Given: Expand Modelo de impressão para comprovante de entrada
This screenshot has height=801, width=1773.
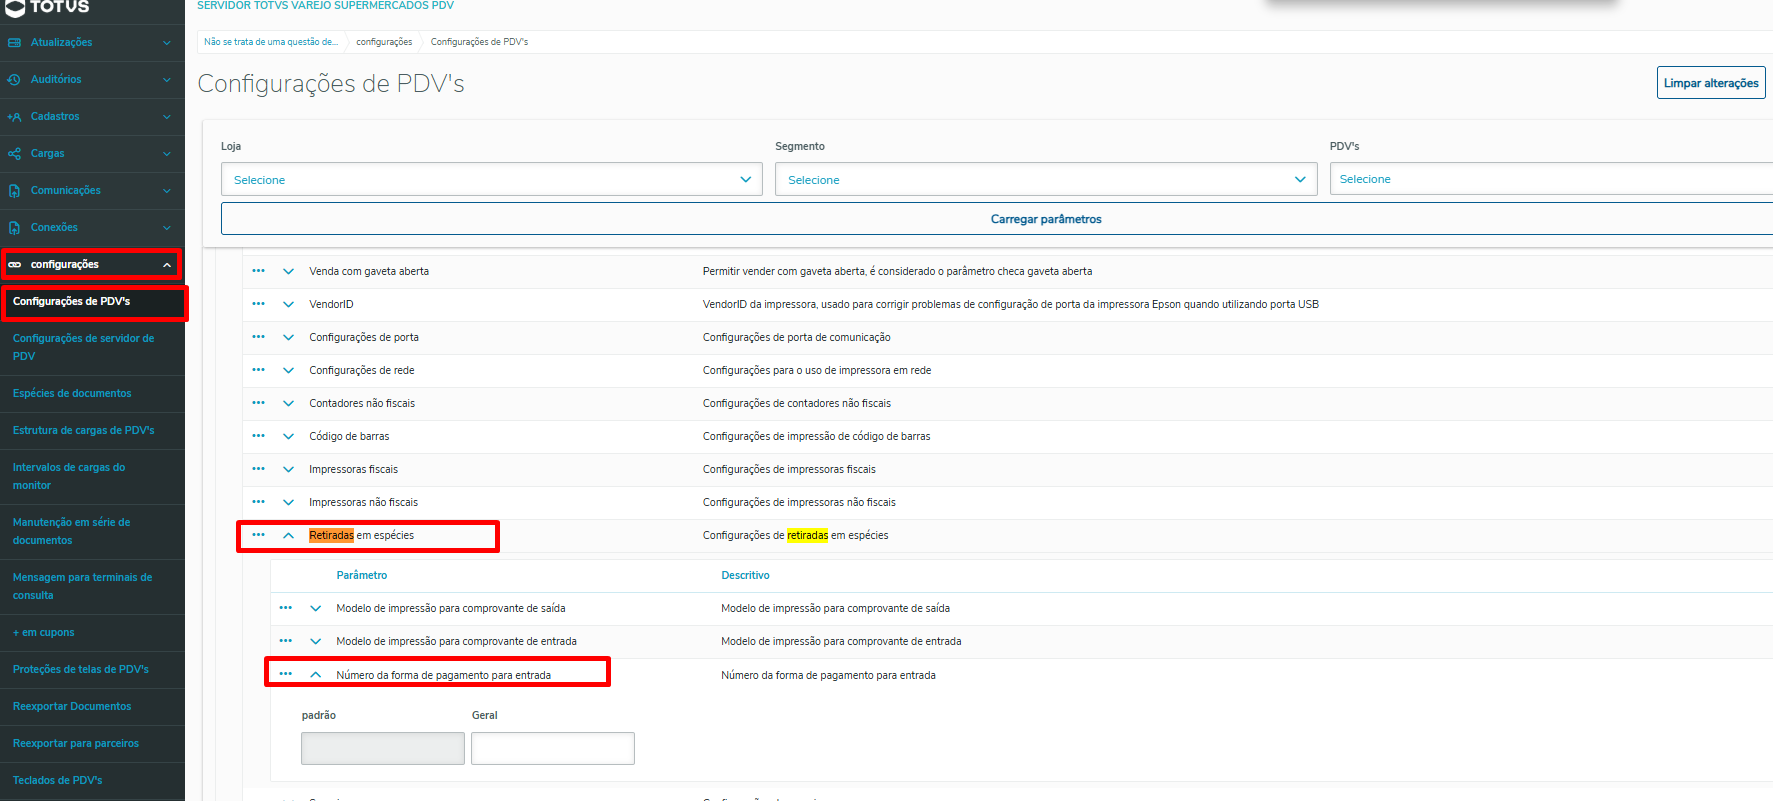Looking at the screenshot, I should pyautogui.click(x=316, y=641).
